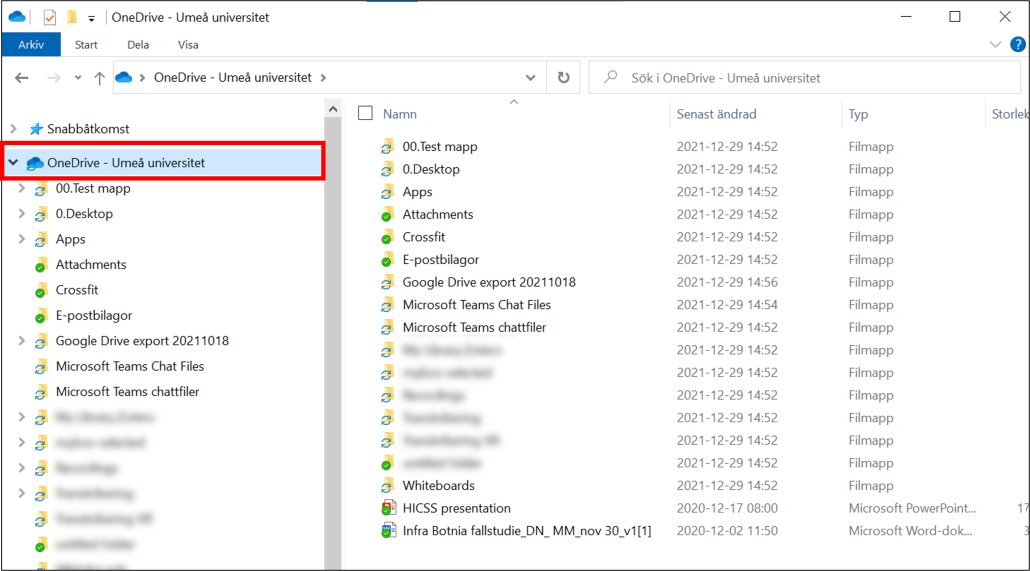The width and height of the screenshot is (1030, 571).
Task: Click the date 2021-12-29 14:56
Action: pyautogui.click(x=727, y=282)
